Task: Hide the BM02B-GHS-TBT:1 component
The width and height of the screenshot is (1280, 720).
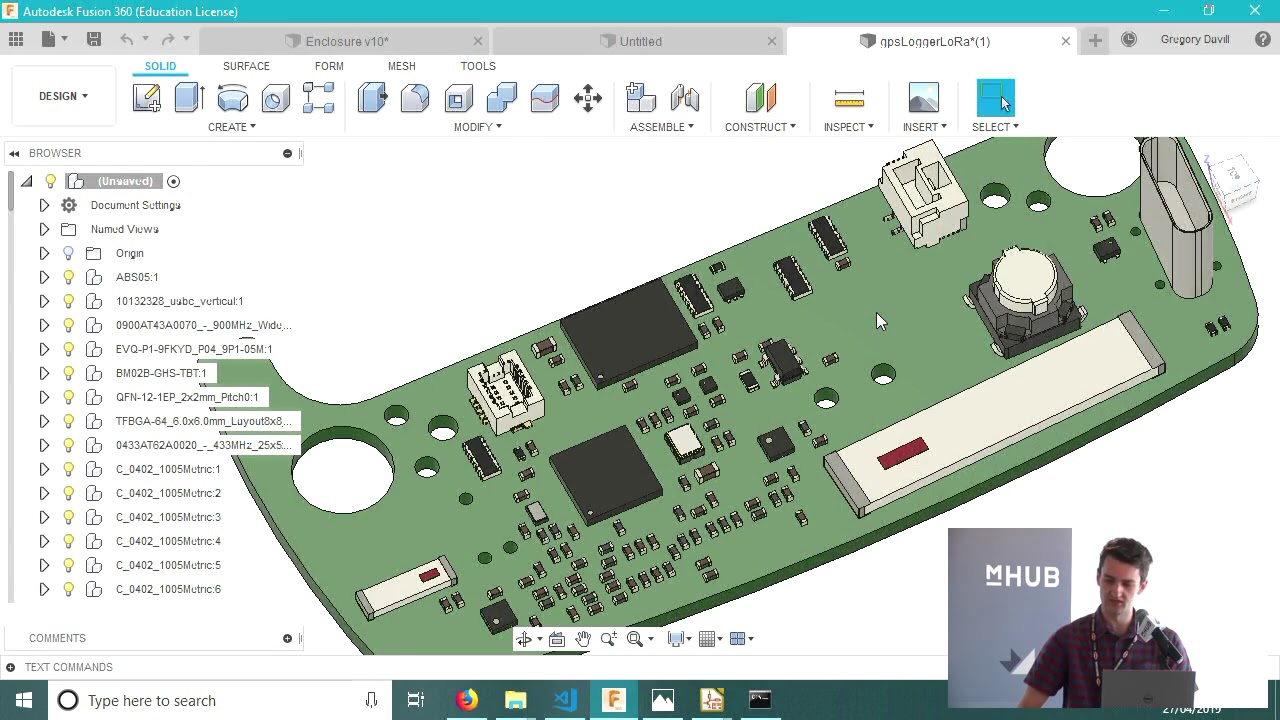Action: 68,373
